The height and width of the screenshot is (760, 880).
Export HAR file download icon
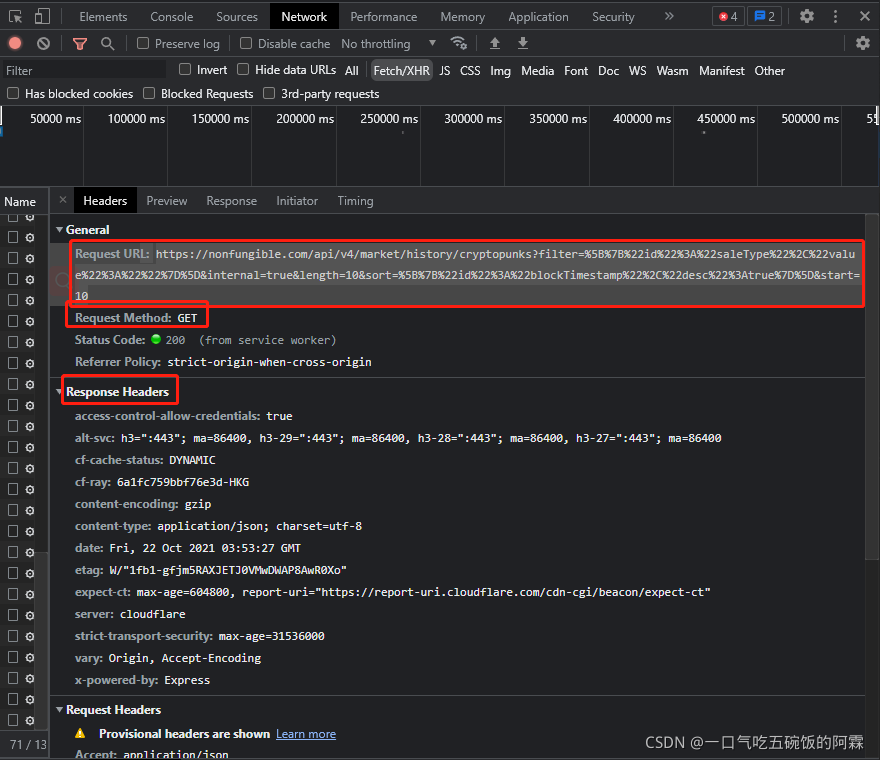click(x=522, y=43)
